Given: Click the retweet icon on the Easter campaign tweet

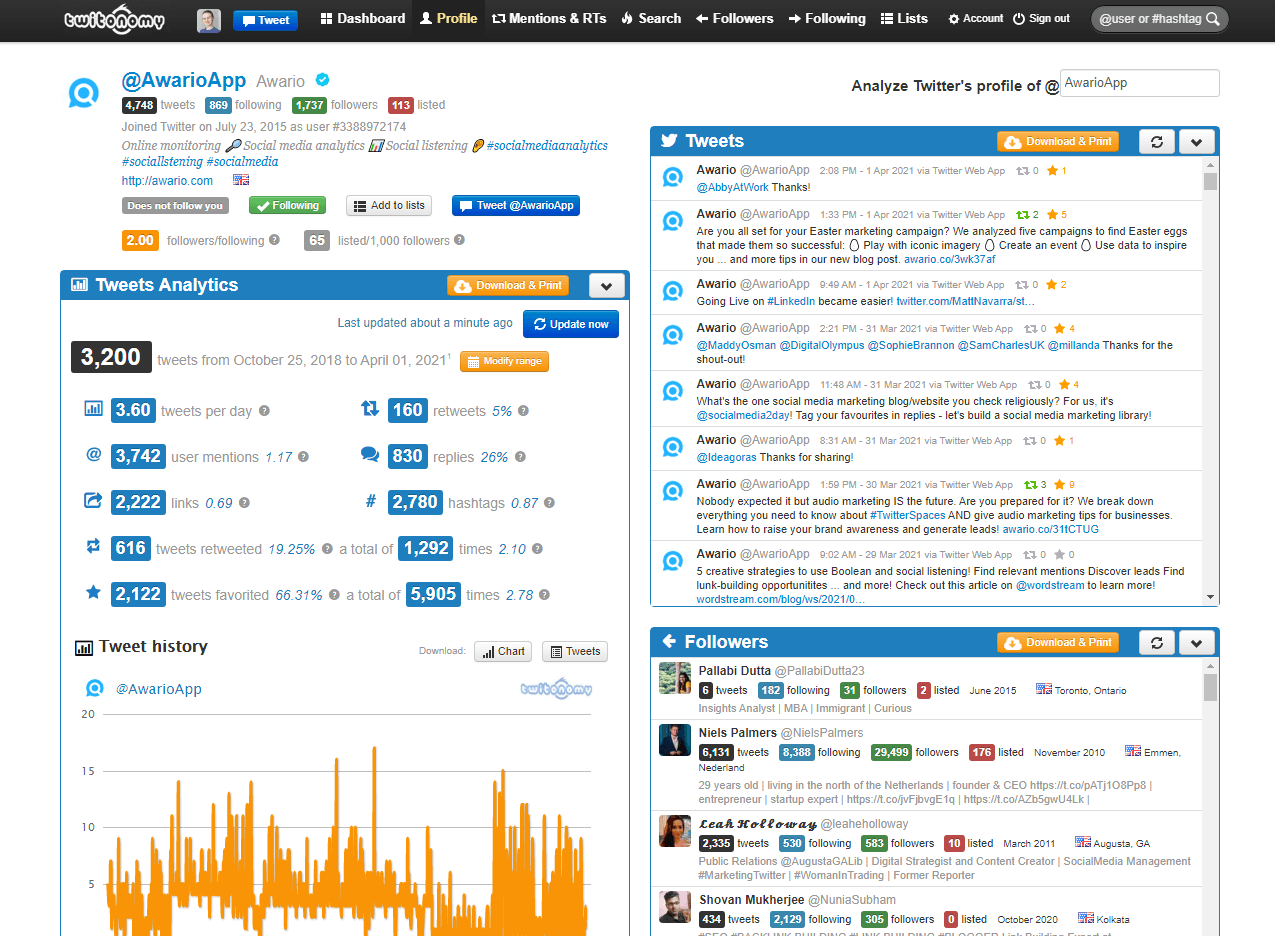Looking at the screenshot, I should point(1024,214).
